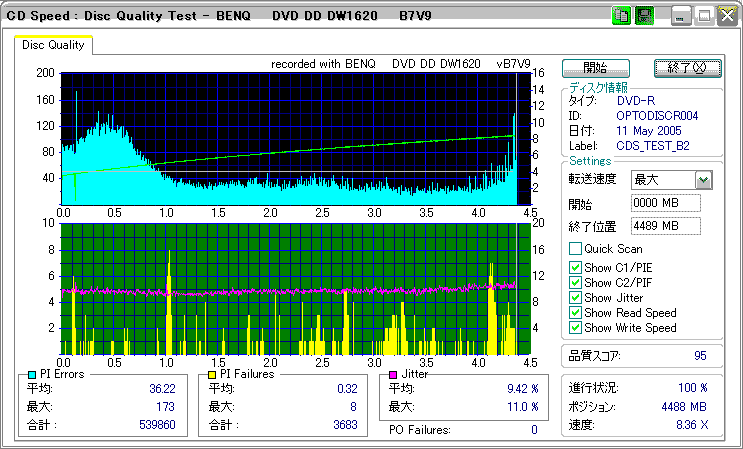Uncheck Show Write Speed
The image size is (743, 449).
coord(575,327)
